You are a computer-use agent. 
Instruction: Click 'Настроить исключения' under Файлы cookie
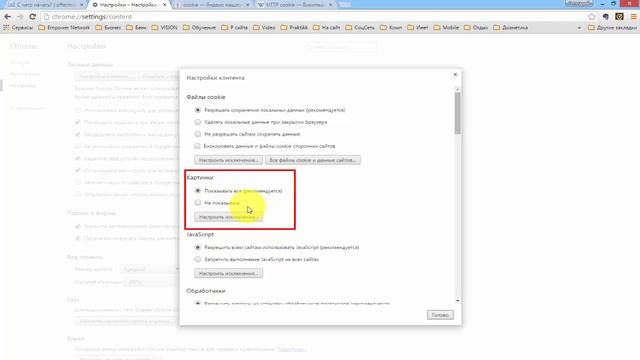tap(228, 160)
